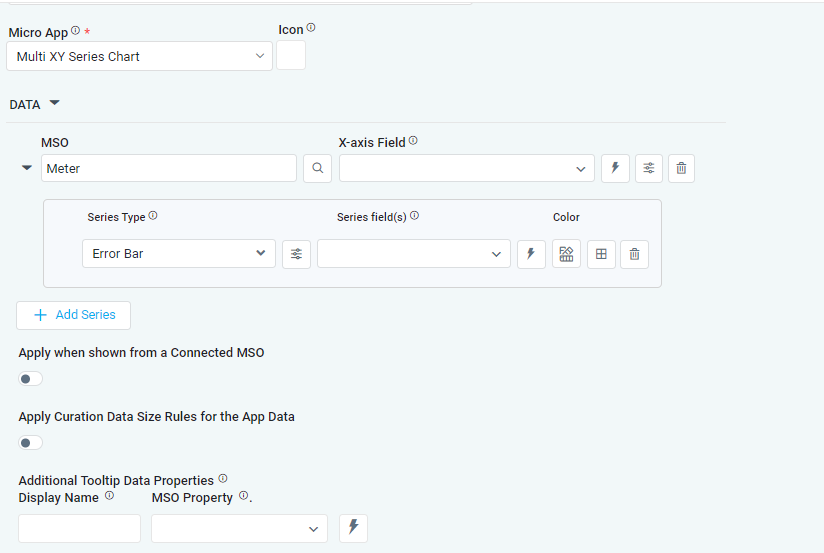Open Series Type settings sliders icon

[296, 254]
